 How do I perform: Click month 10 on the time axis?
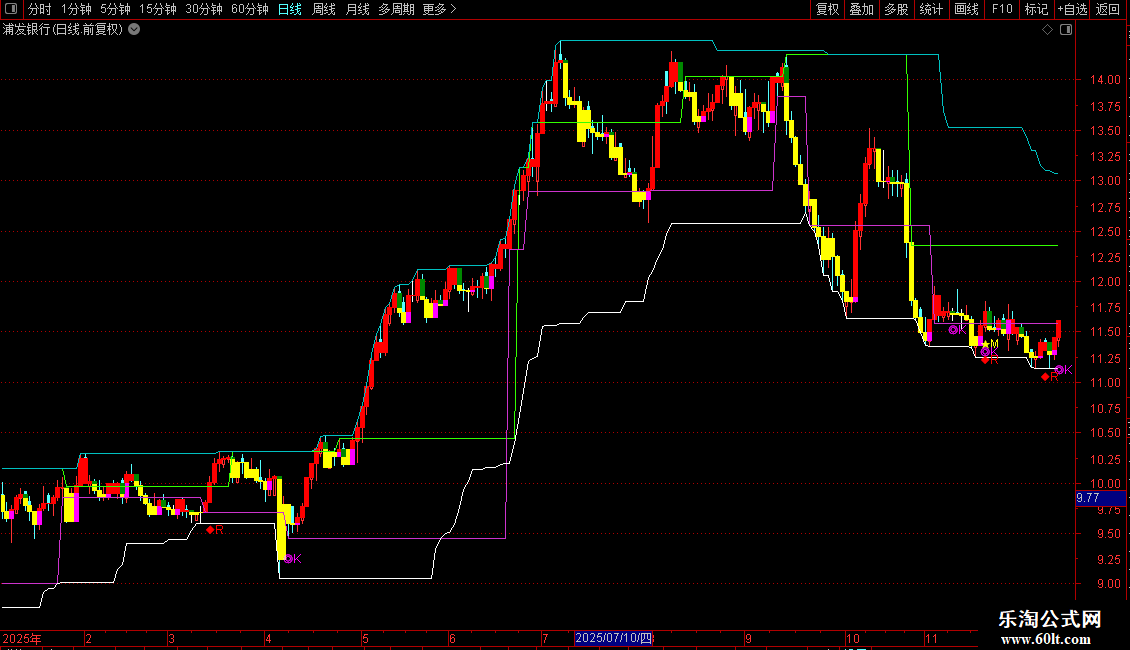click(853, 638)
